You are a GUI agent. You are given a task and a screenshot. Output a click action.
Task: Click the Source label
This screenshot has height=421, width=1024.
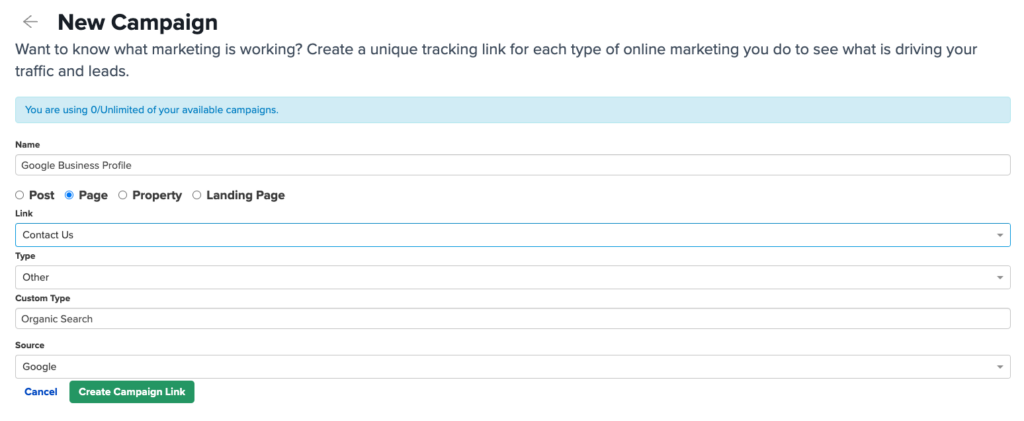pos(30,345)
